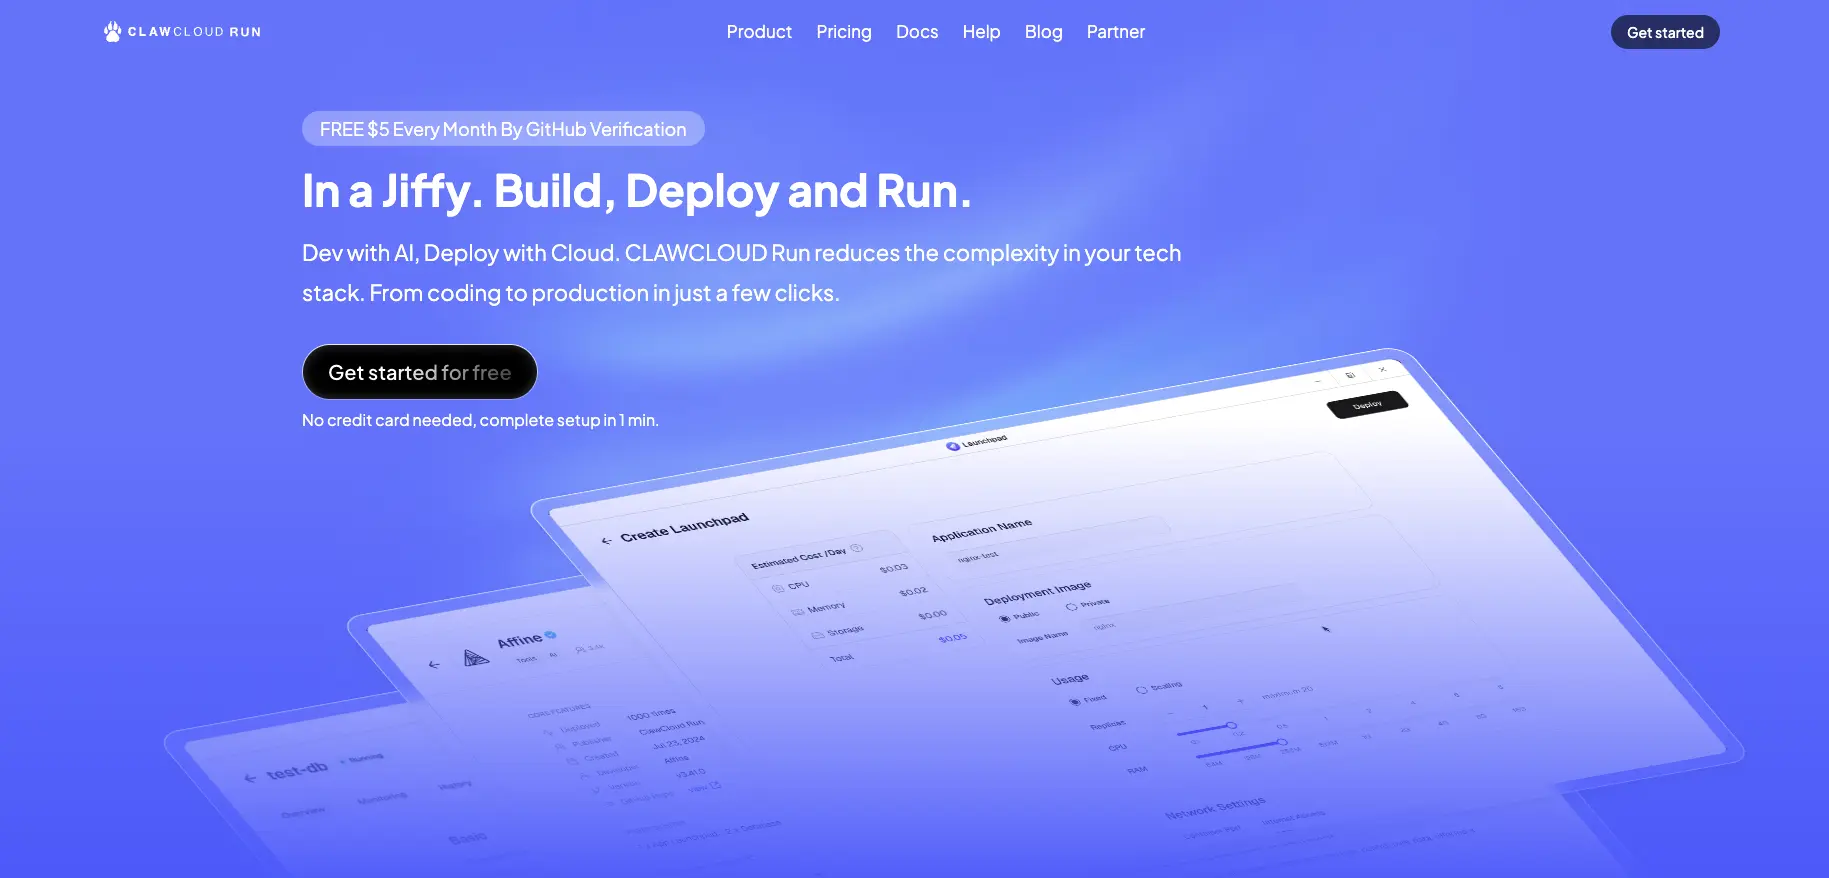Click back arrow next to Affine logo
1829x878 pixels.
click(x=434, y=664)
